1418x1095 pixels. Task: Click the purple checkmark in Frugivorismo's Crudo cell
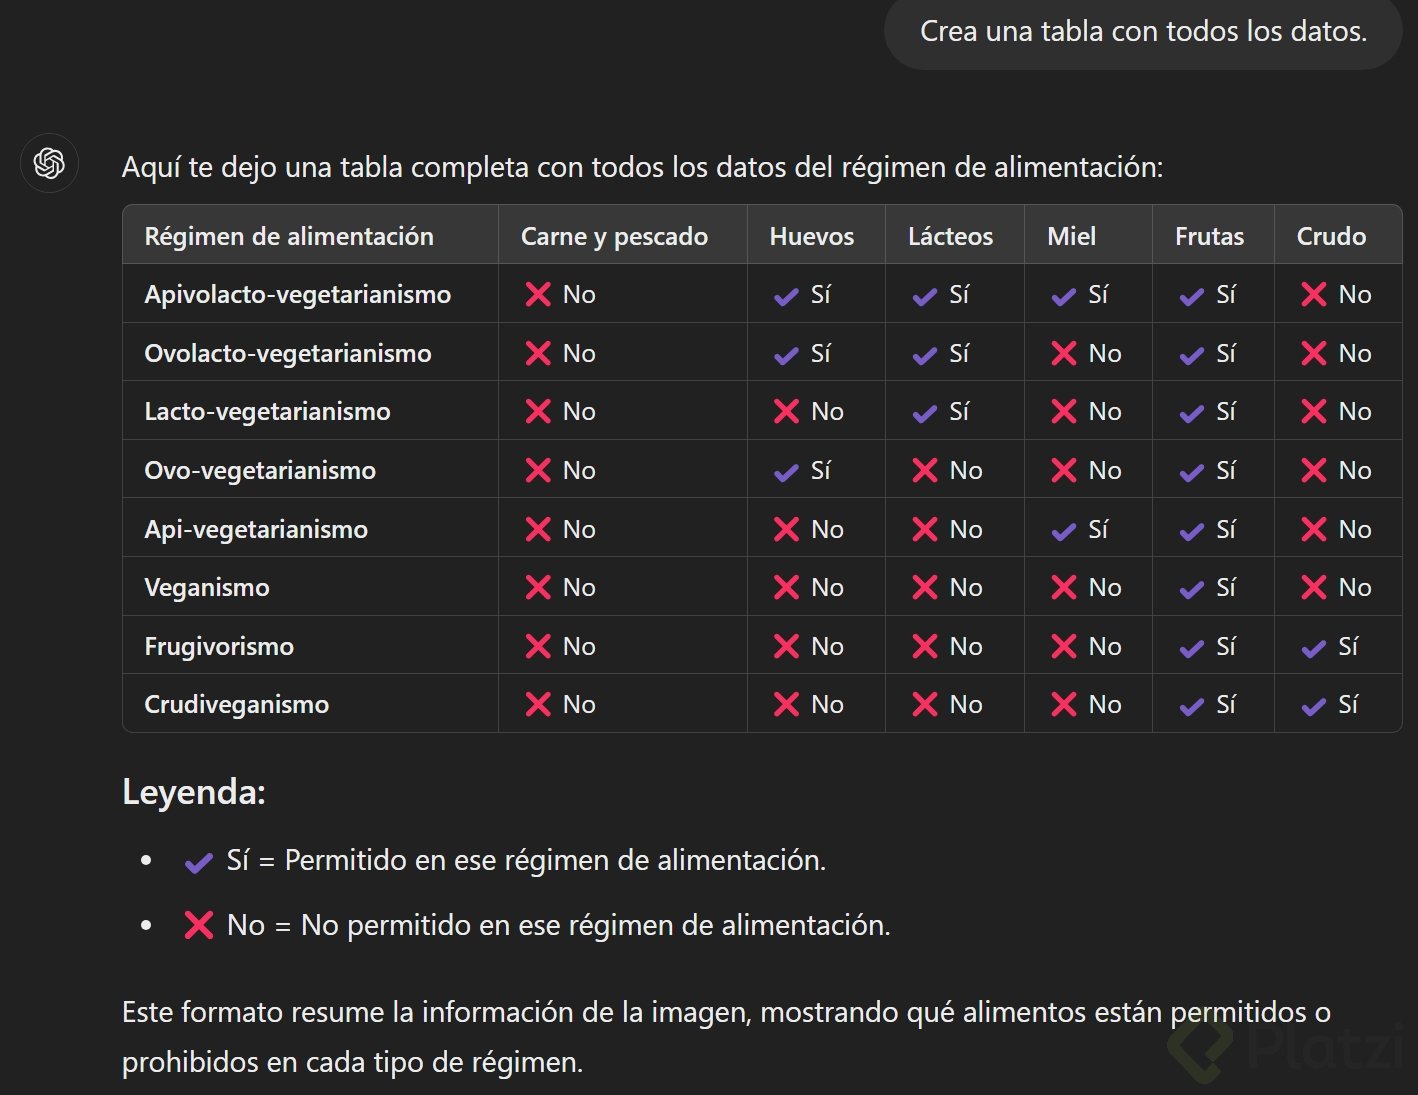1313,649
